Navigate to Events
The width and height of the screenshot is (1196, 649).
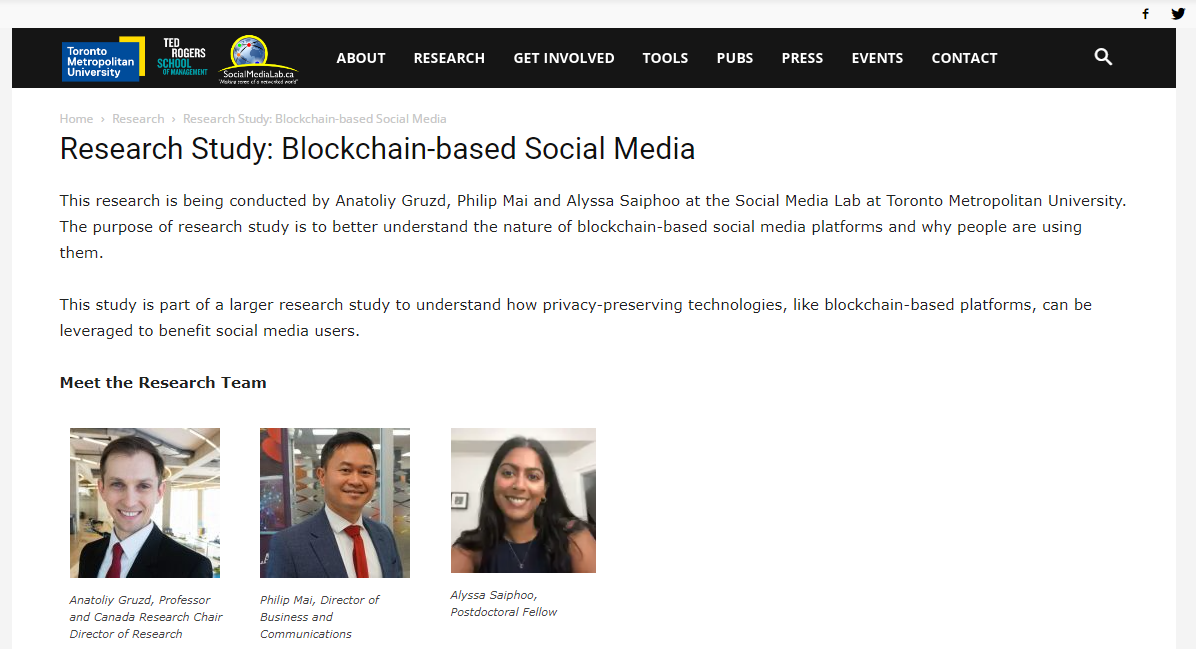[x=877, y=58]
